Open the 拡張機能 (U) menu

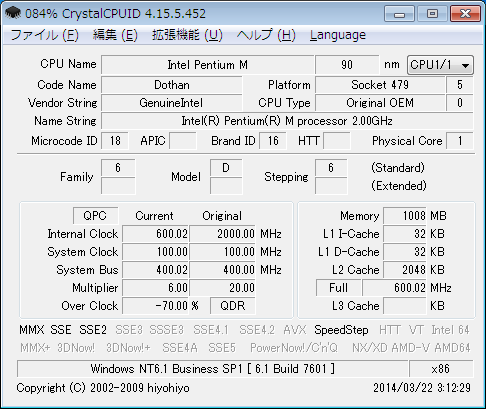(x=187, y=35)
